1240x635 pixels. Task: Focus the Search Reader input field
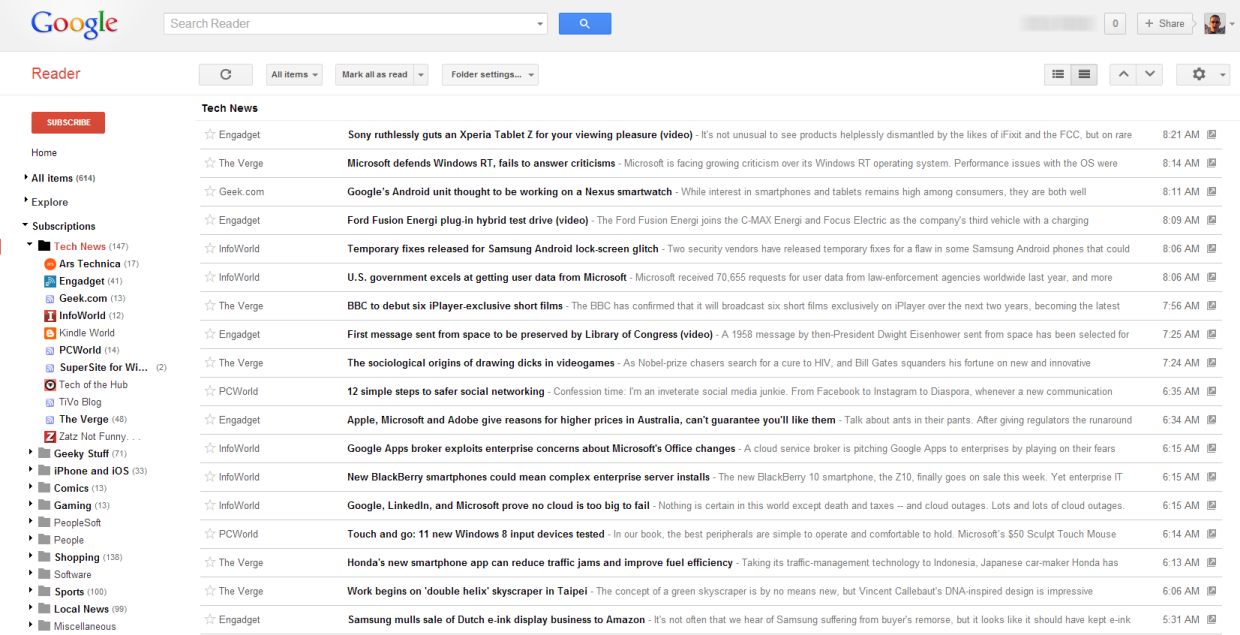click(x=349, y=23)
